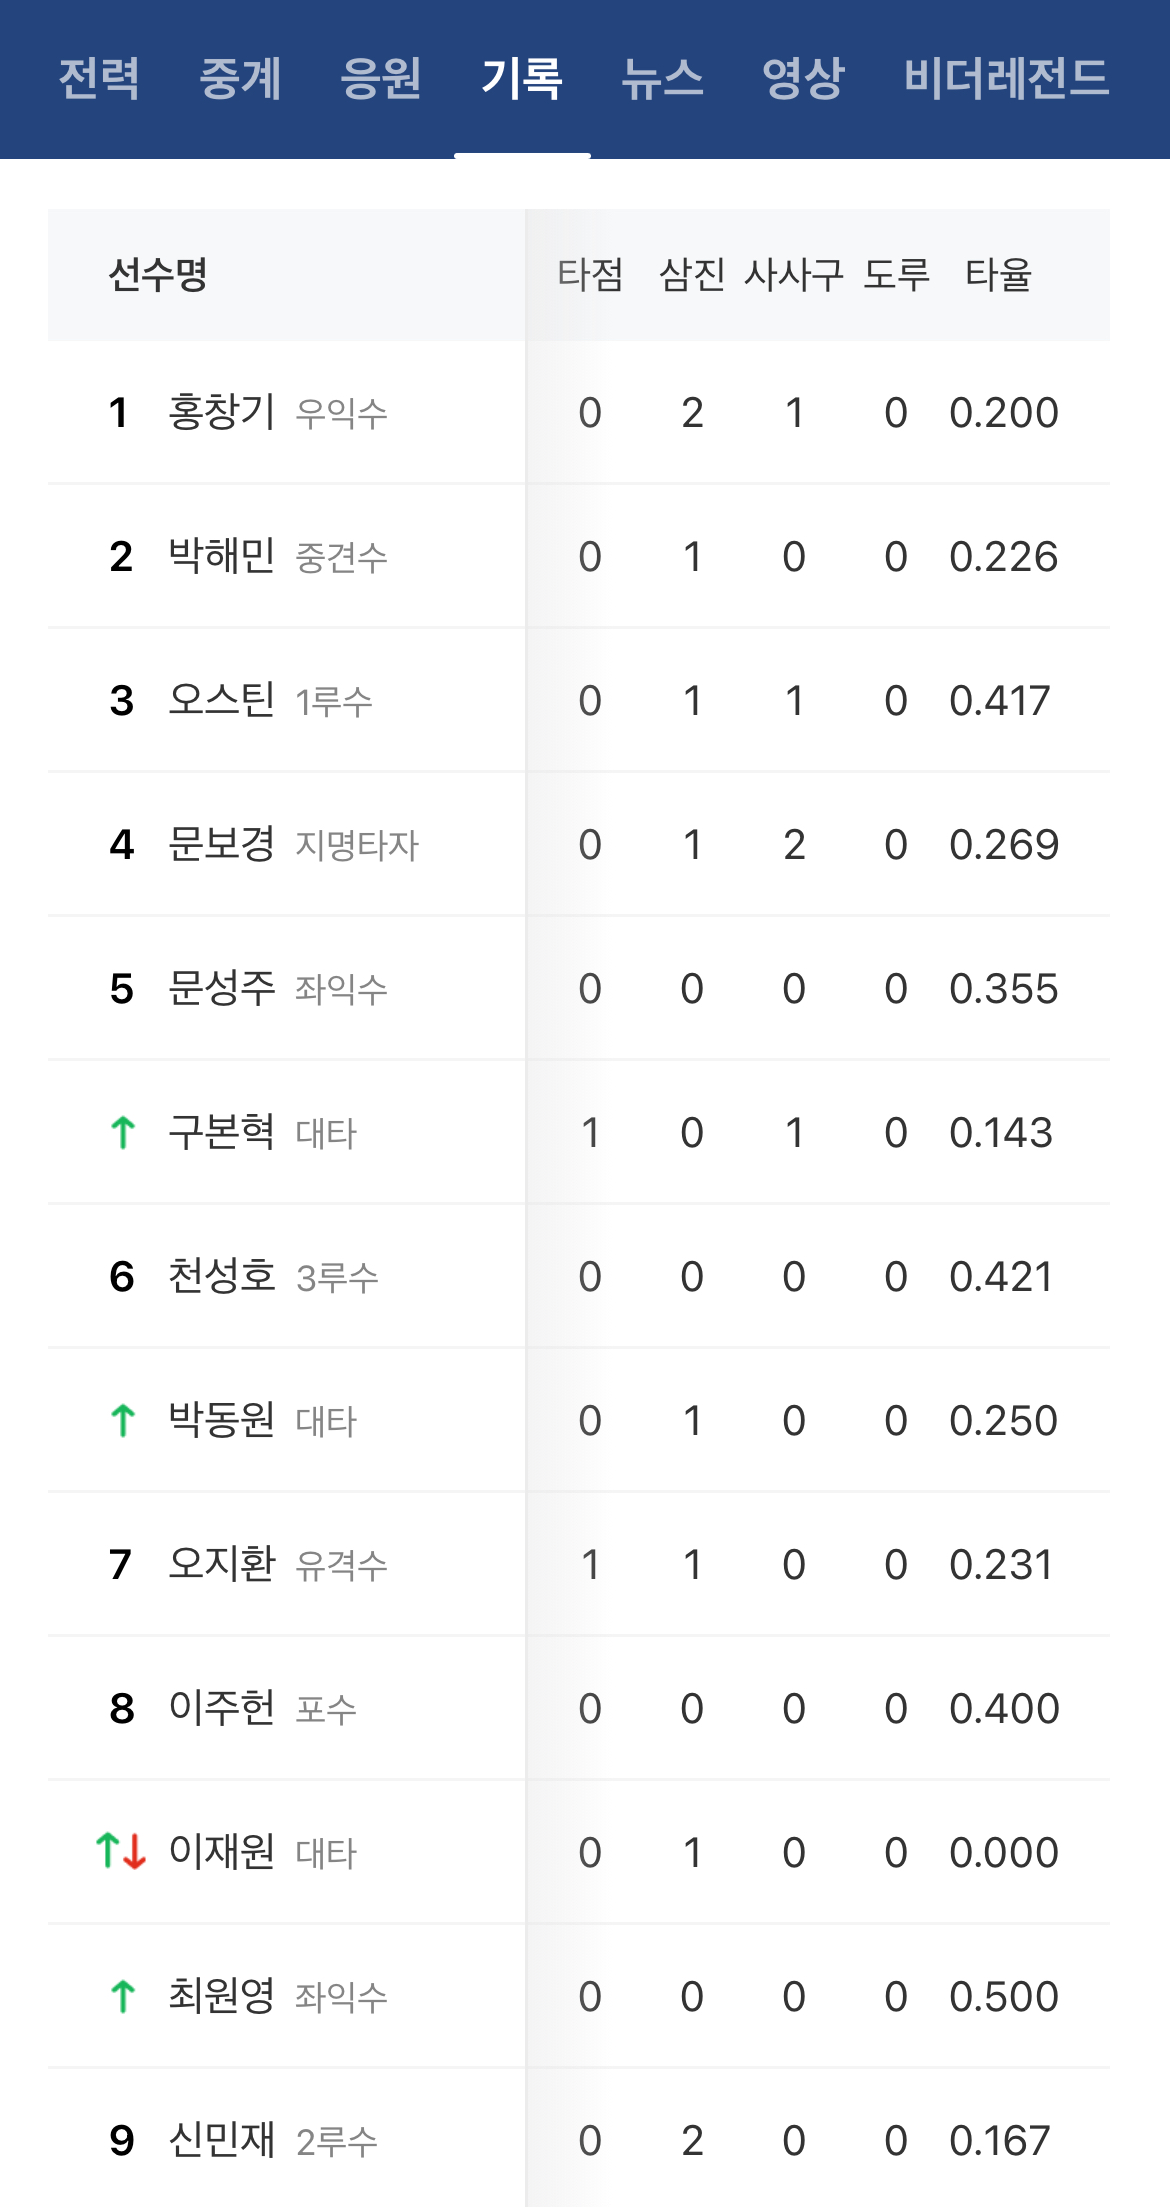
Task: Click red down arrow beside 이재원
Action: pyautogui.click(x=136, y=1852)
